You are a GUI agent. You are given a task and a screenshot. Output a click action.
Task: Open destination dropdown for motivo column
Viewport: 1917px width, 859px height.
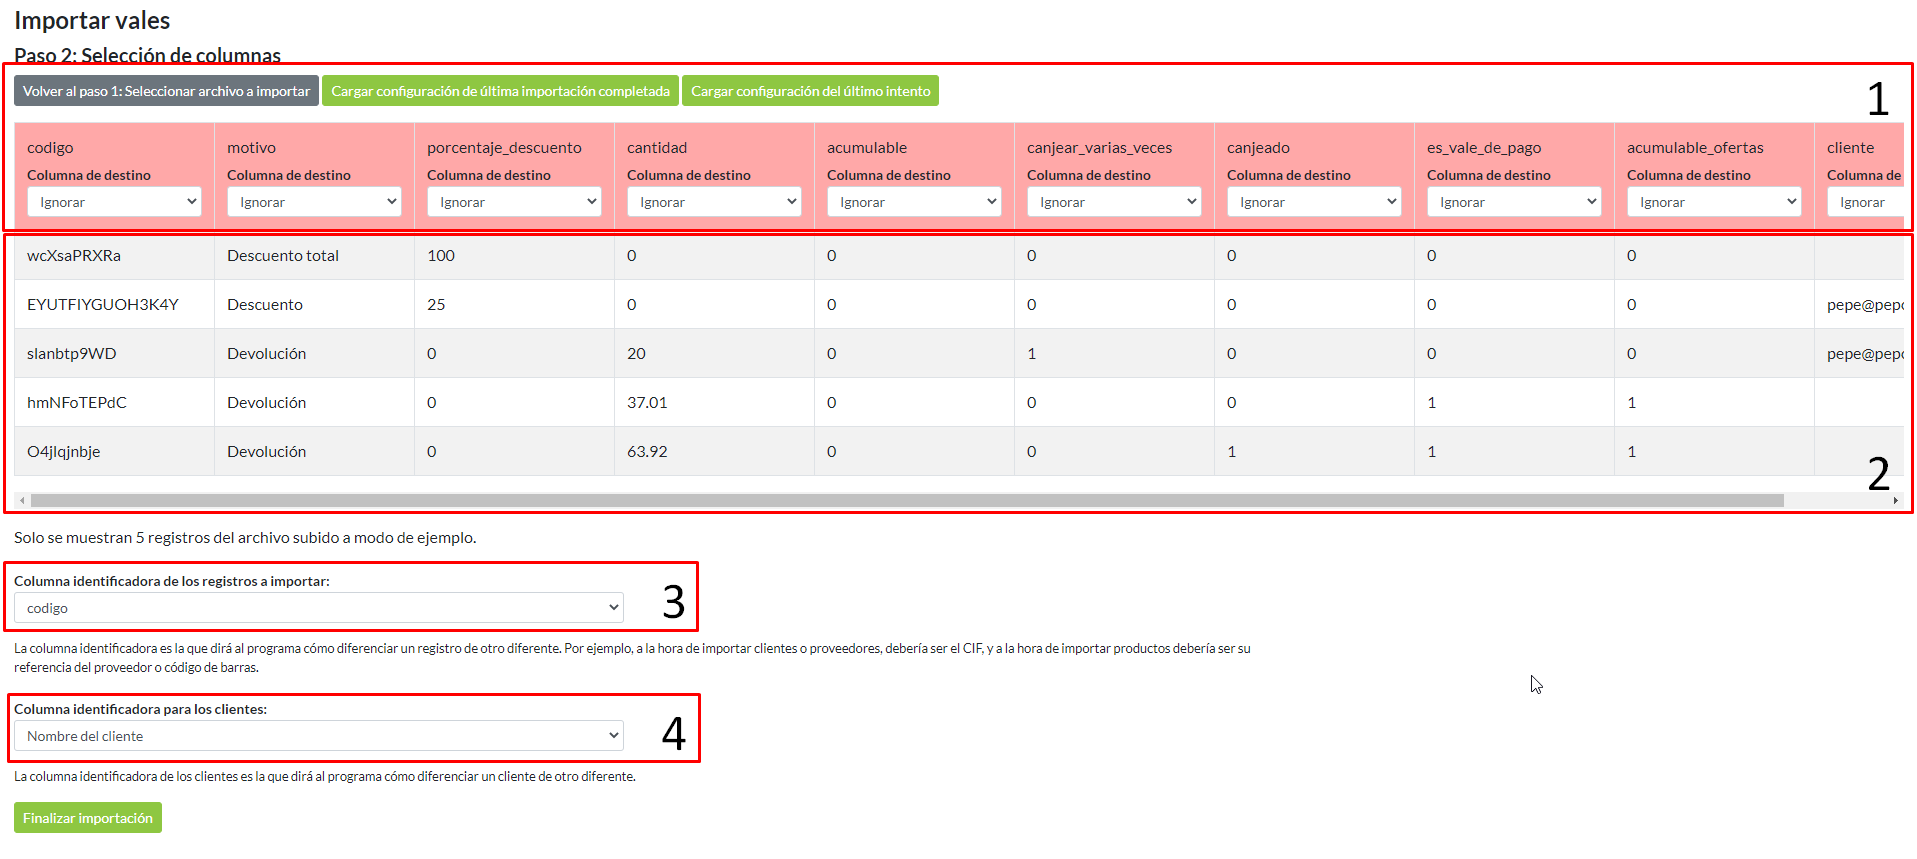tap(314, 202)
